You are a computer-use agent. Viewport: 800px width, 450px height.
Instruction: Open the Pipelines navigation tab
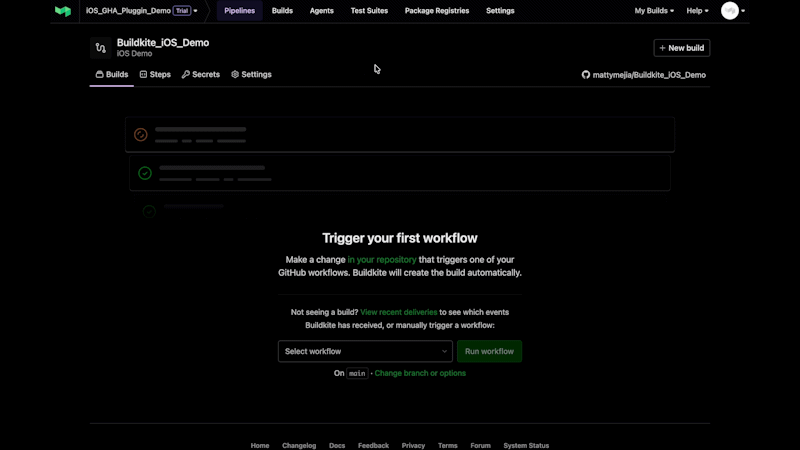tap(239, 11)
